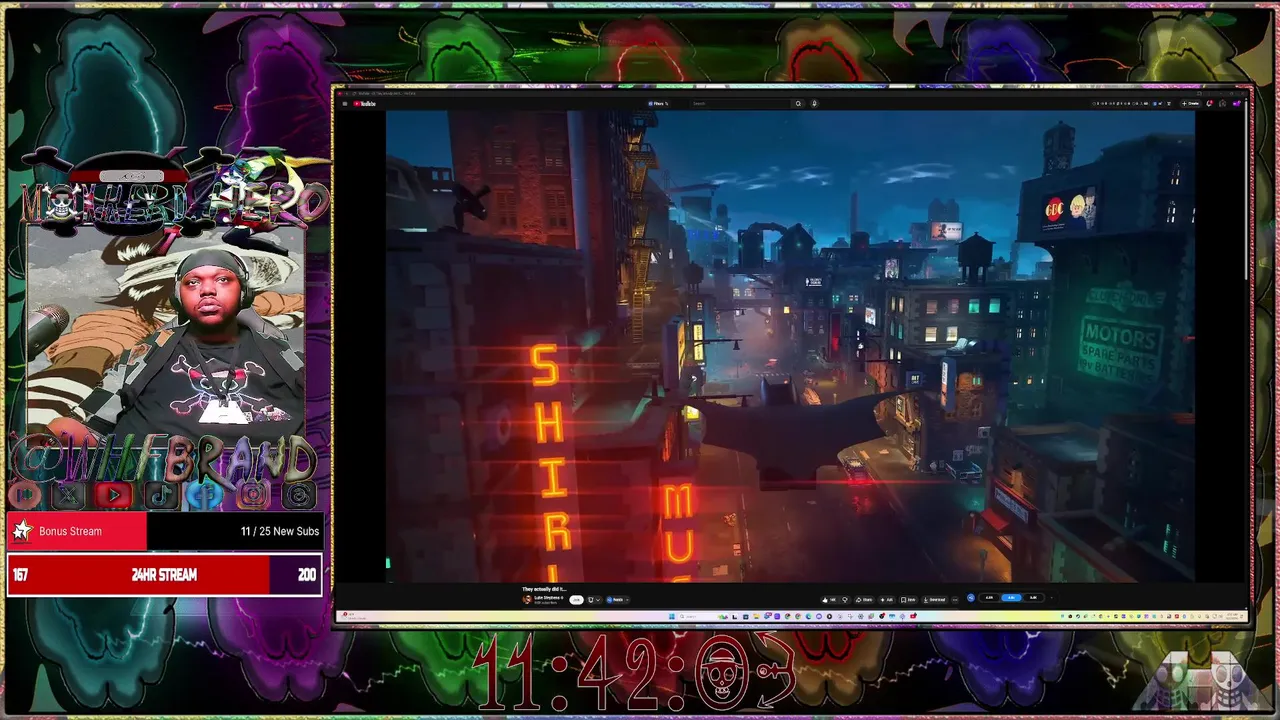Click the Threads icon in stream overlay
Viewport: 1280px width, 720px height.
pyautogui.click(x=298, y=494)
